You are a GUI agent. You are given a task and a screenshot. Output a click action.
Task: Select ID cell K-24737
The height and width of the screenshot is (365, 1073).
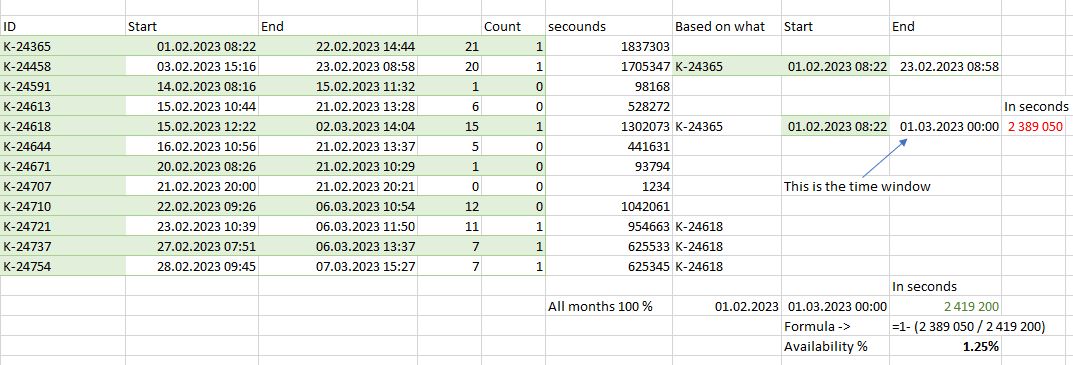[63, 246]
